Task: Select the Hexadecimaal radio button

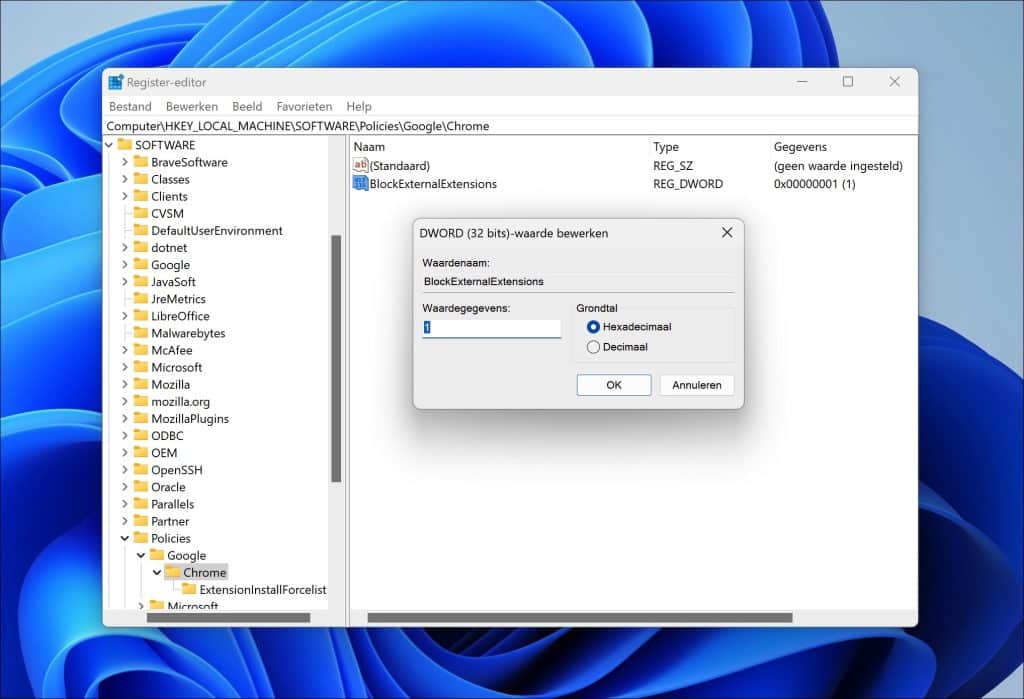Action: (x=593, y=327)
